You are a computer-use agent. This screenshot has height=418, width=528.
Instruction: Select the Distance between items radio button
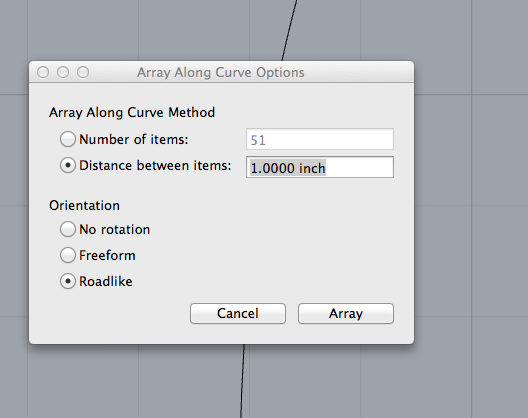pyautogui.click(x=68, y=165)
